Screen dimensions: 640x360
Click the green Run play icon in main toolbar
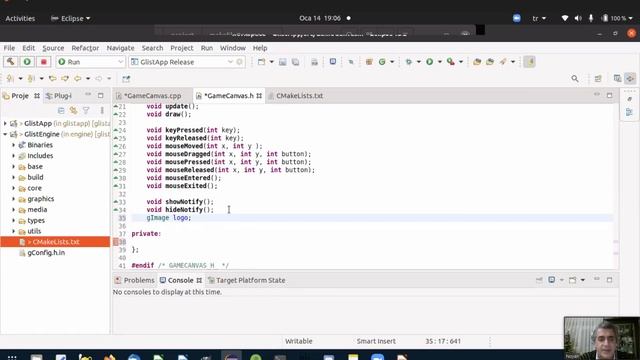point(429,62)
